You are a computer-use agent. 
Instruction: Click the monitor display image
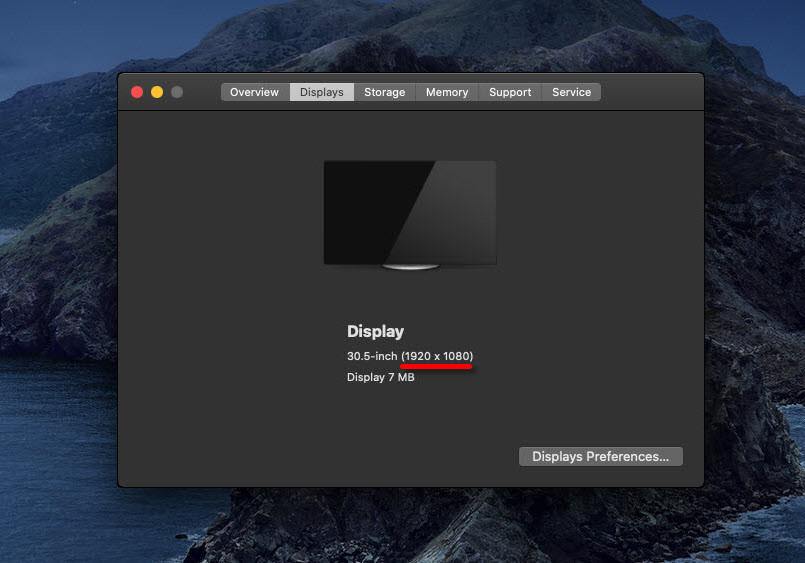pos(410,215)
